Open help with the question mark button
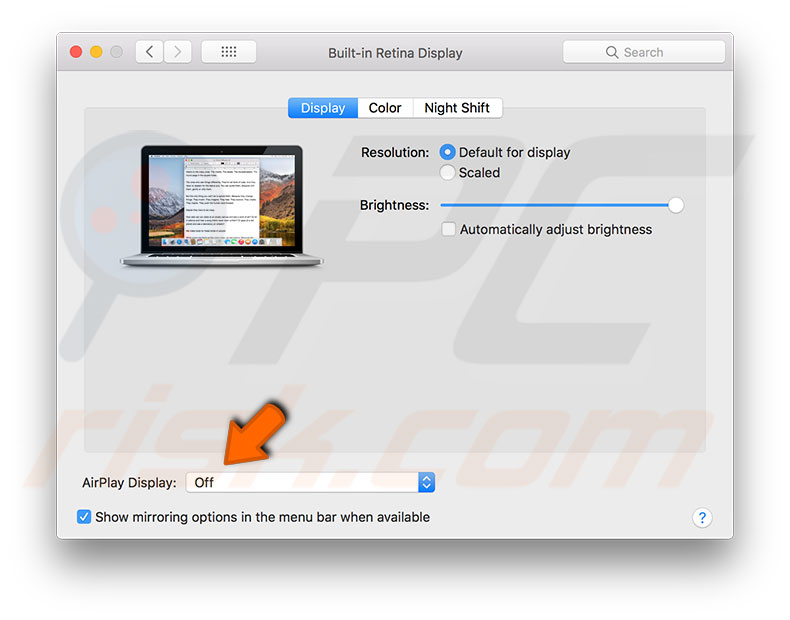 coord(702,517)
